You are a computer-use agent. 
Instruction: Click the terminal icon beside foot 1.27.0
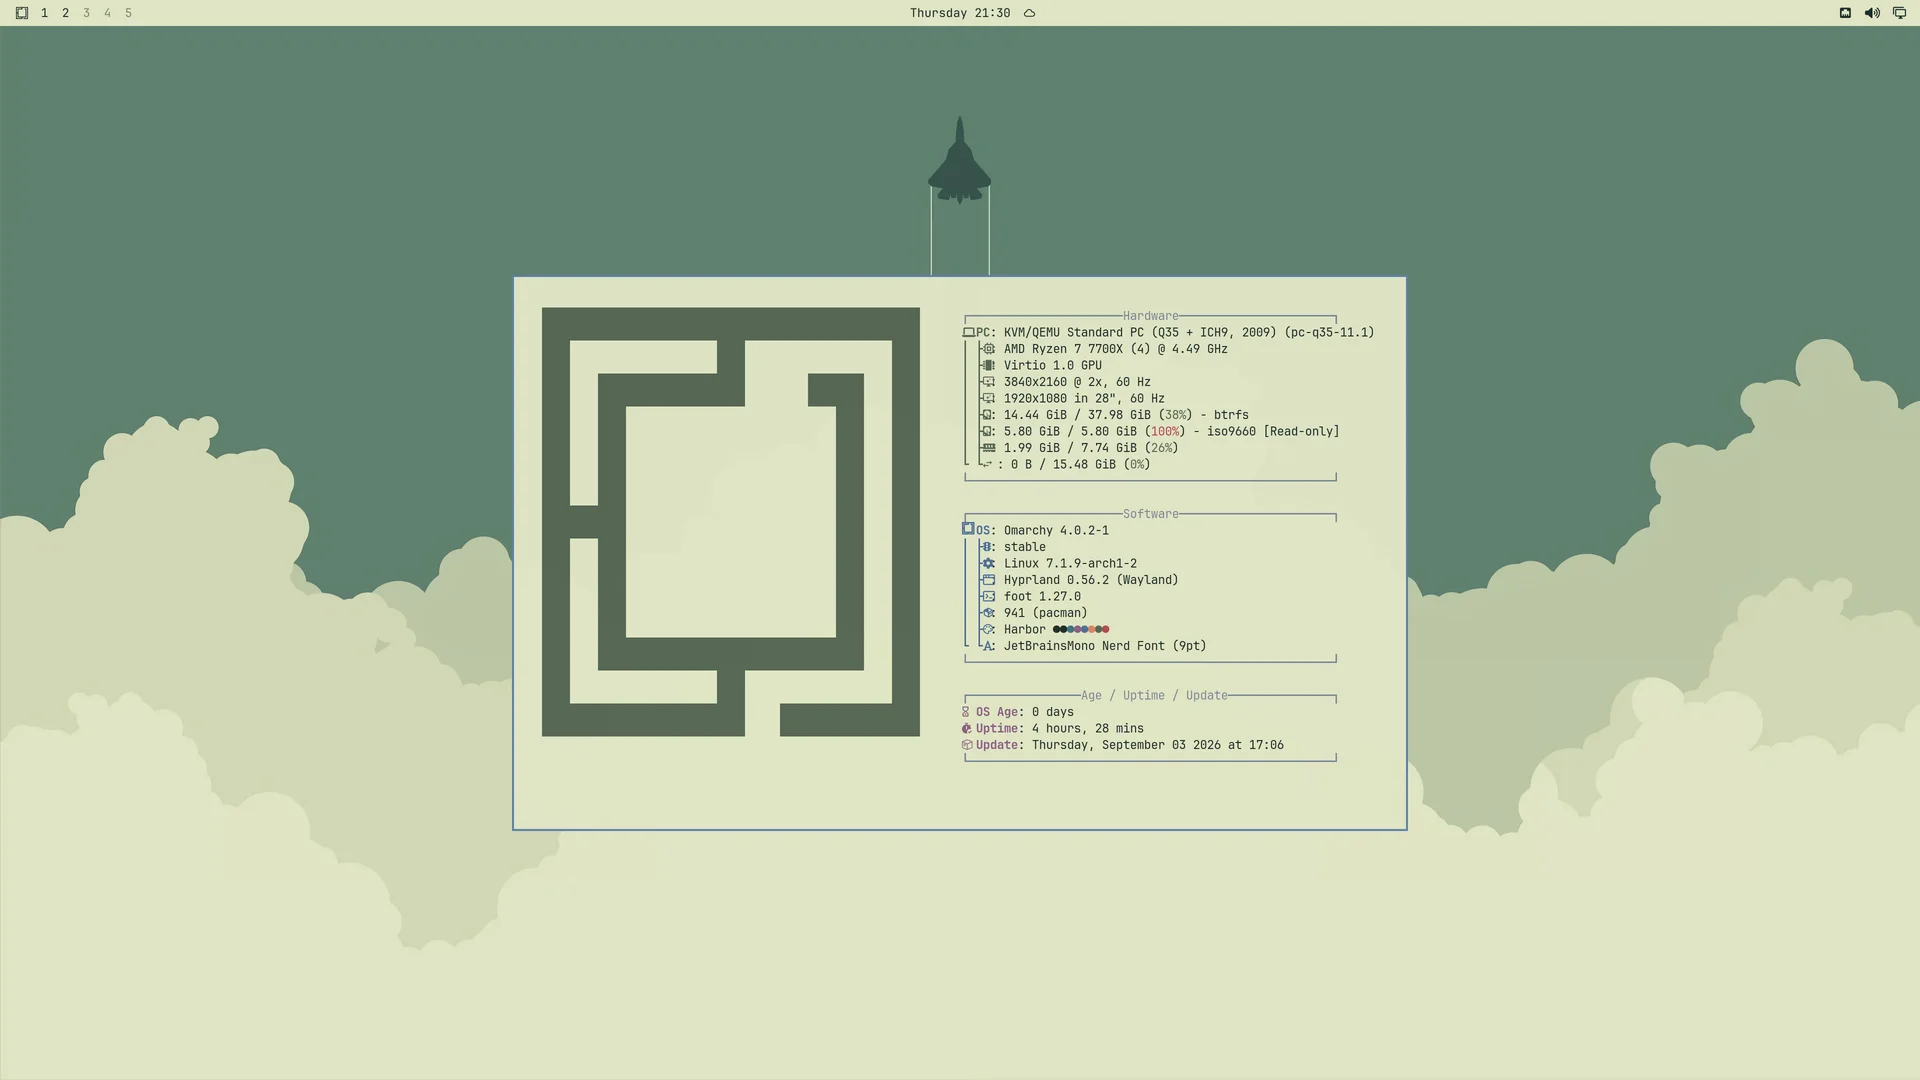pyautogui.click(x=988, y=597)
